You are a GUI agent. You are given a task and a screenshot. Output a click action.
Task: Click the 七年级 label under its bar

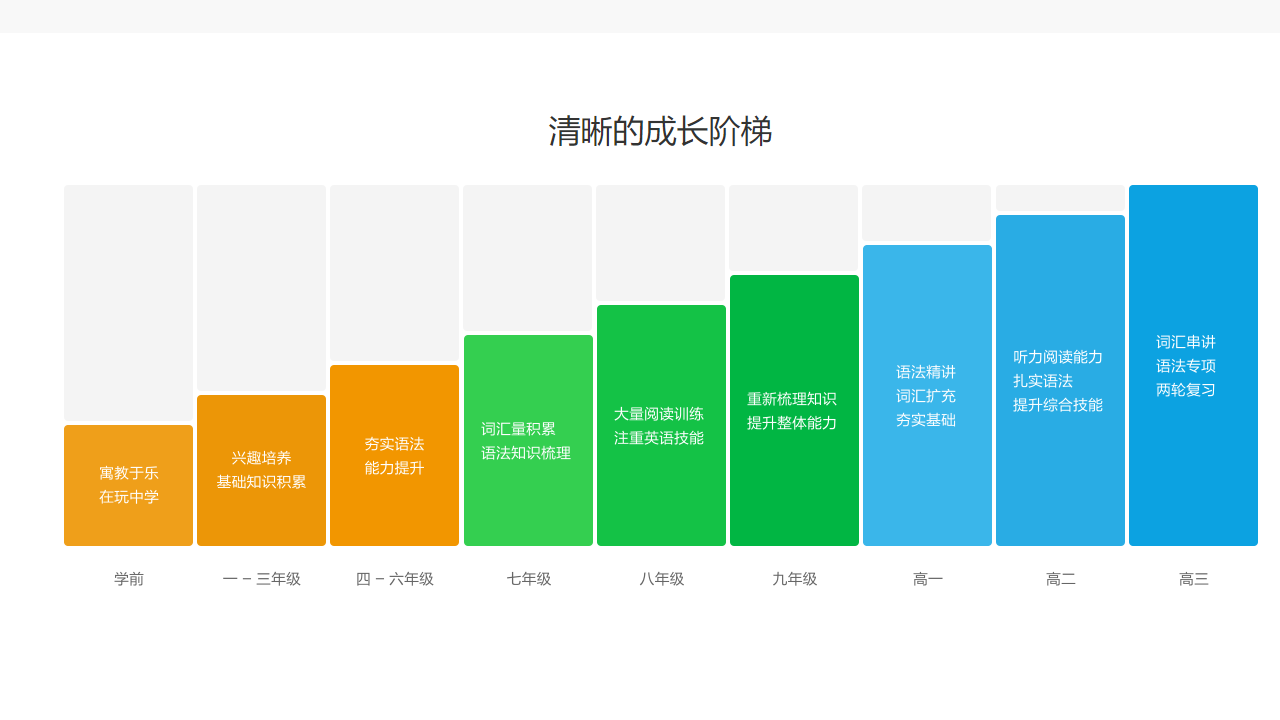(527, 578)
